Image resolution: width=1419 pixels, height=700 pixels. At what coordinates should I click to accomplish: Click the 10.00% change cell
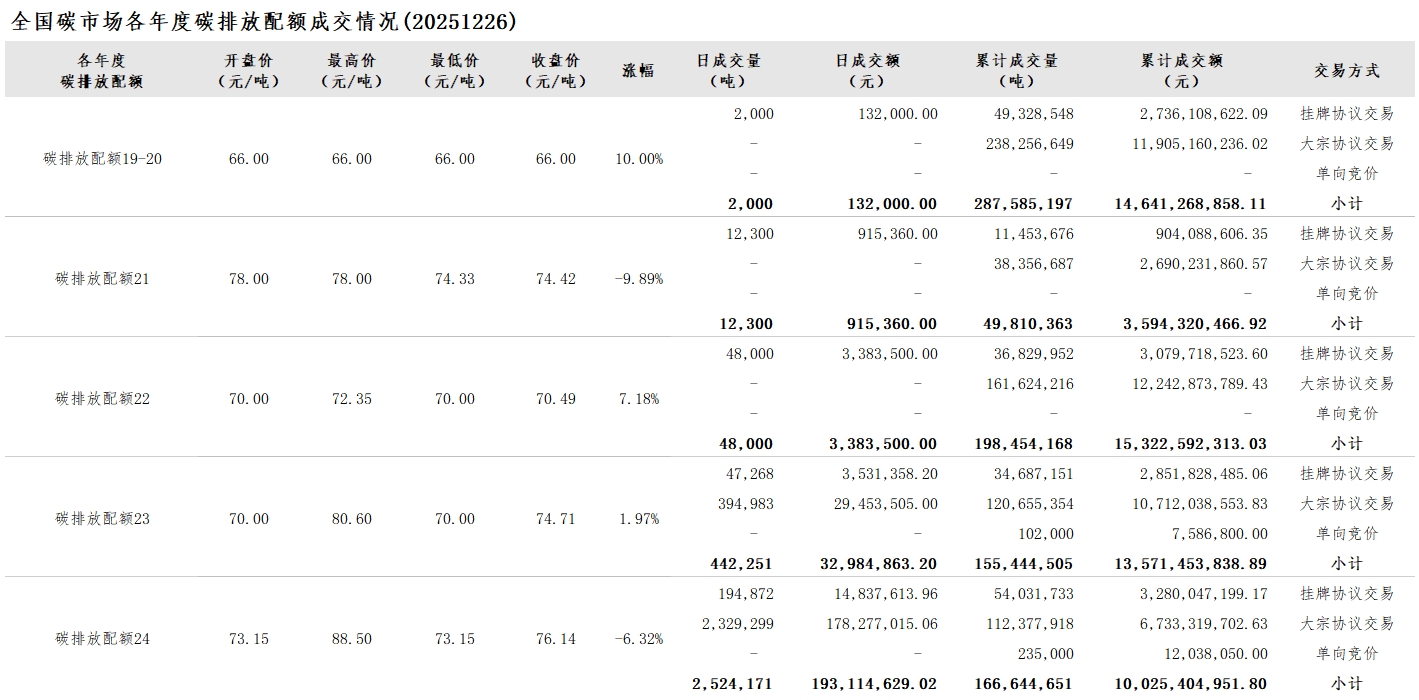coord(639,159)
